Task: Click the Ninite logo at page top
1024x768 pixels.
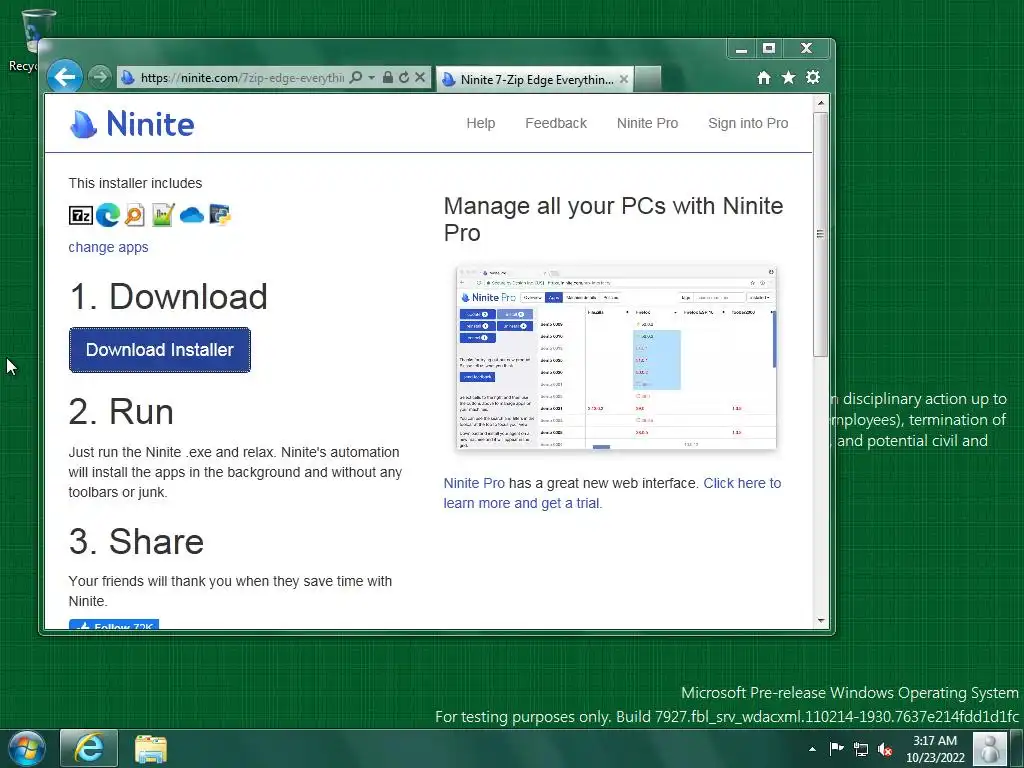Action: click(132, 123)
